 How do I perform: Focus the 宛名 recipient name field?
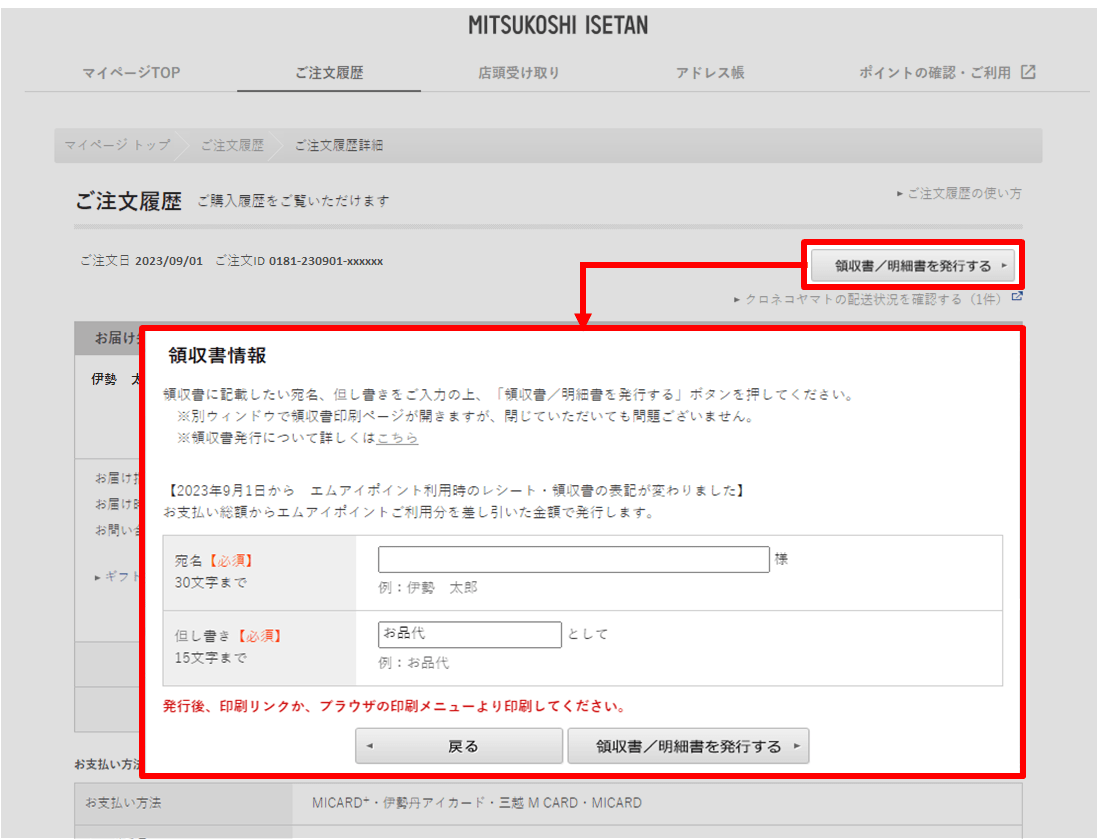tap(574, 559)
